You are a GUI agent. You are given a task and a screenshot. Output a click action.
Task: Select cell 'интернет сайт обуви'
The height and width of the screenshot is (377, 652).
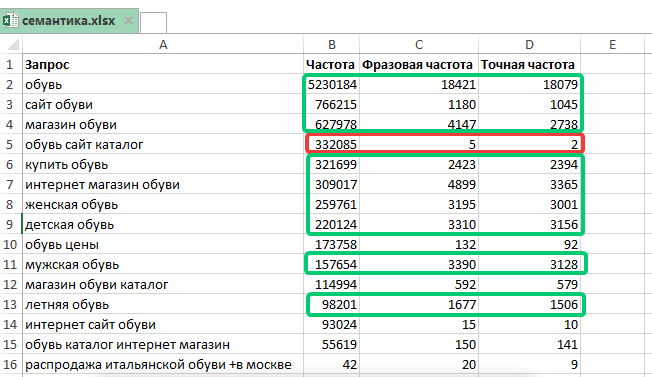coord(163,325)
